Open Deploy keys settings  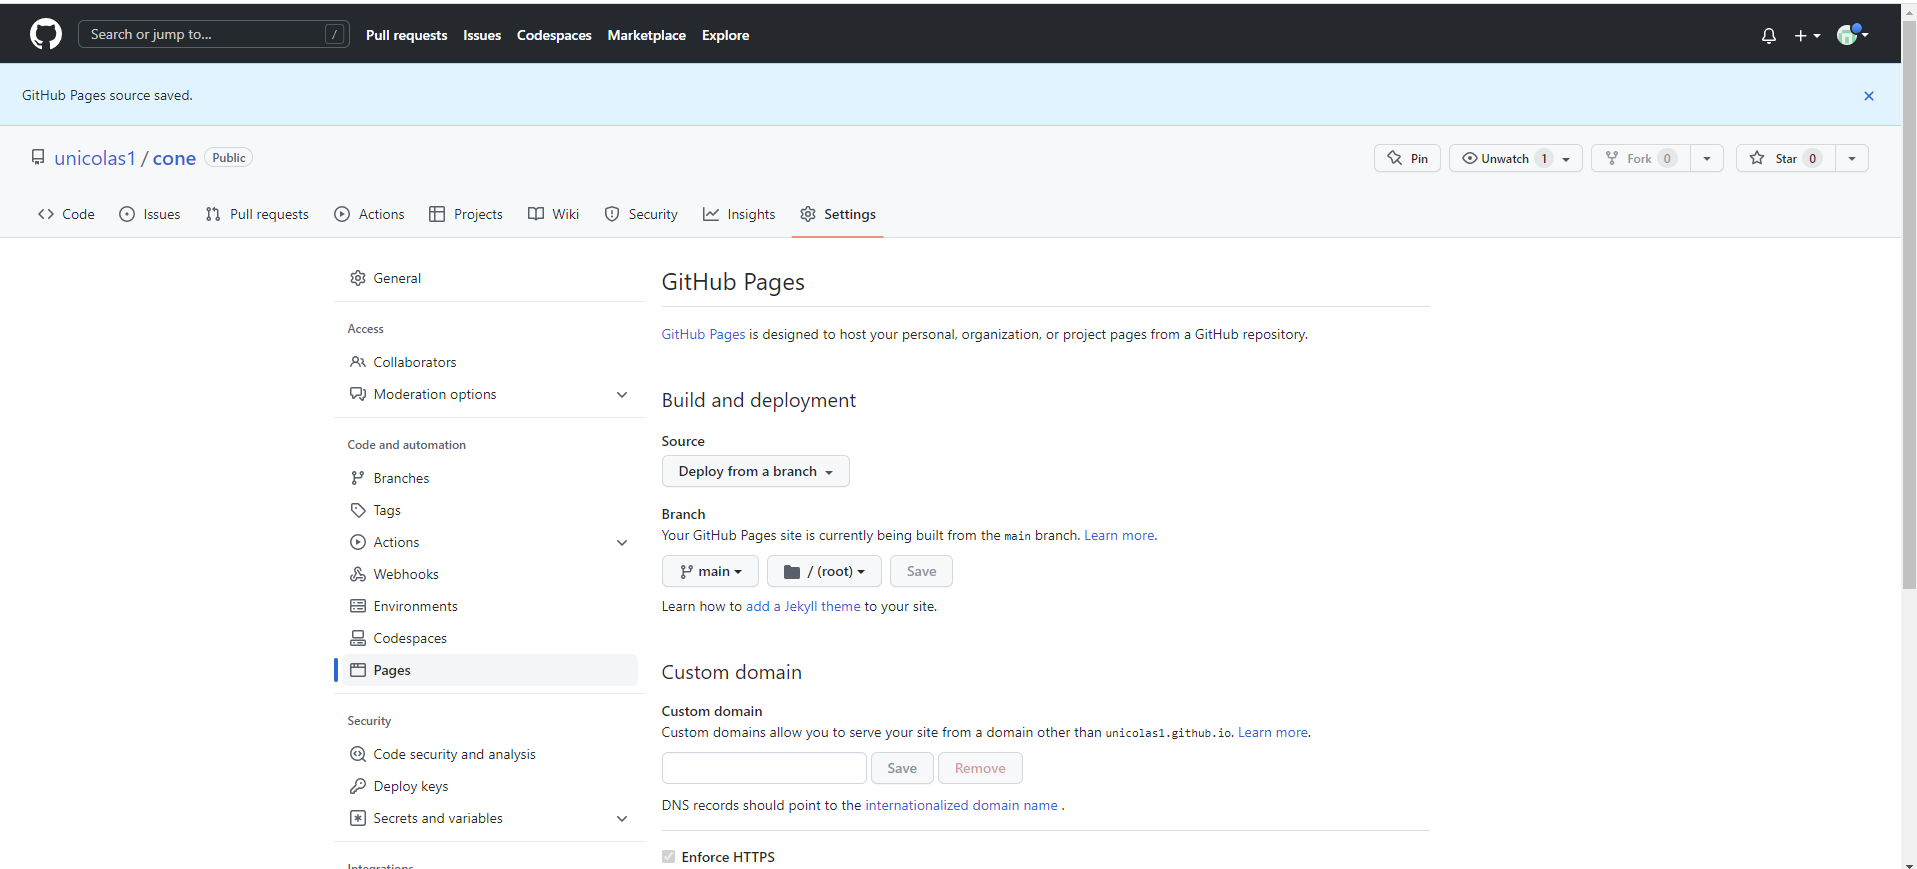click(x=490, y=786)
